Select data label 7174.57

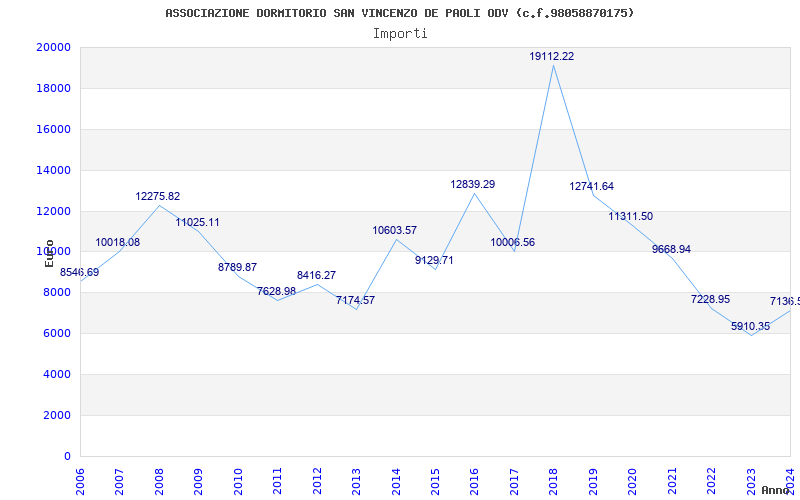(x=355, y=301)
